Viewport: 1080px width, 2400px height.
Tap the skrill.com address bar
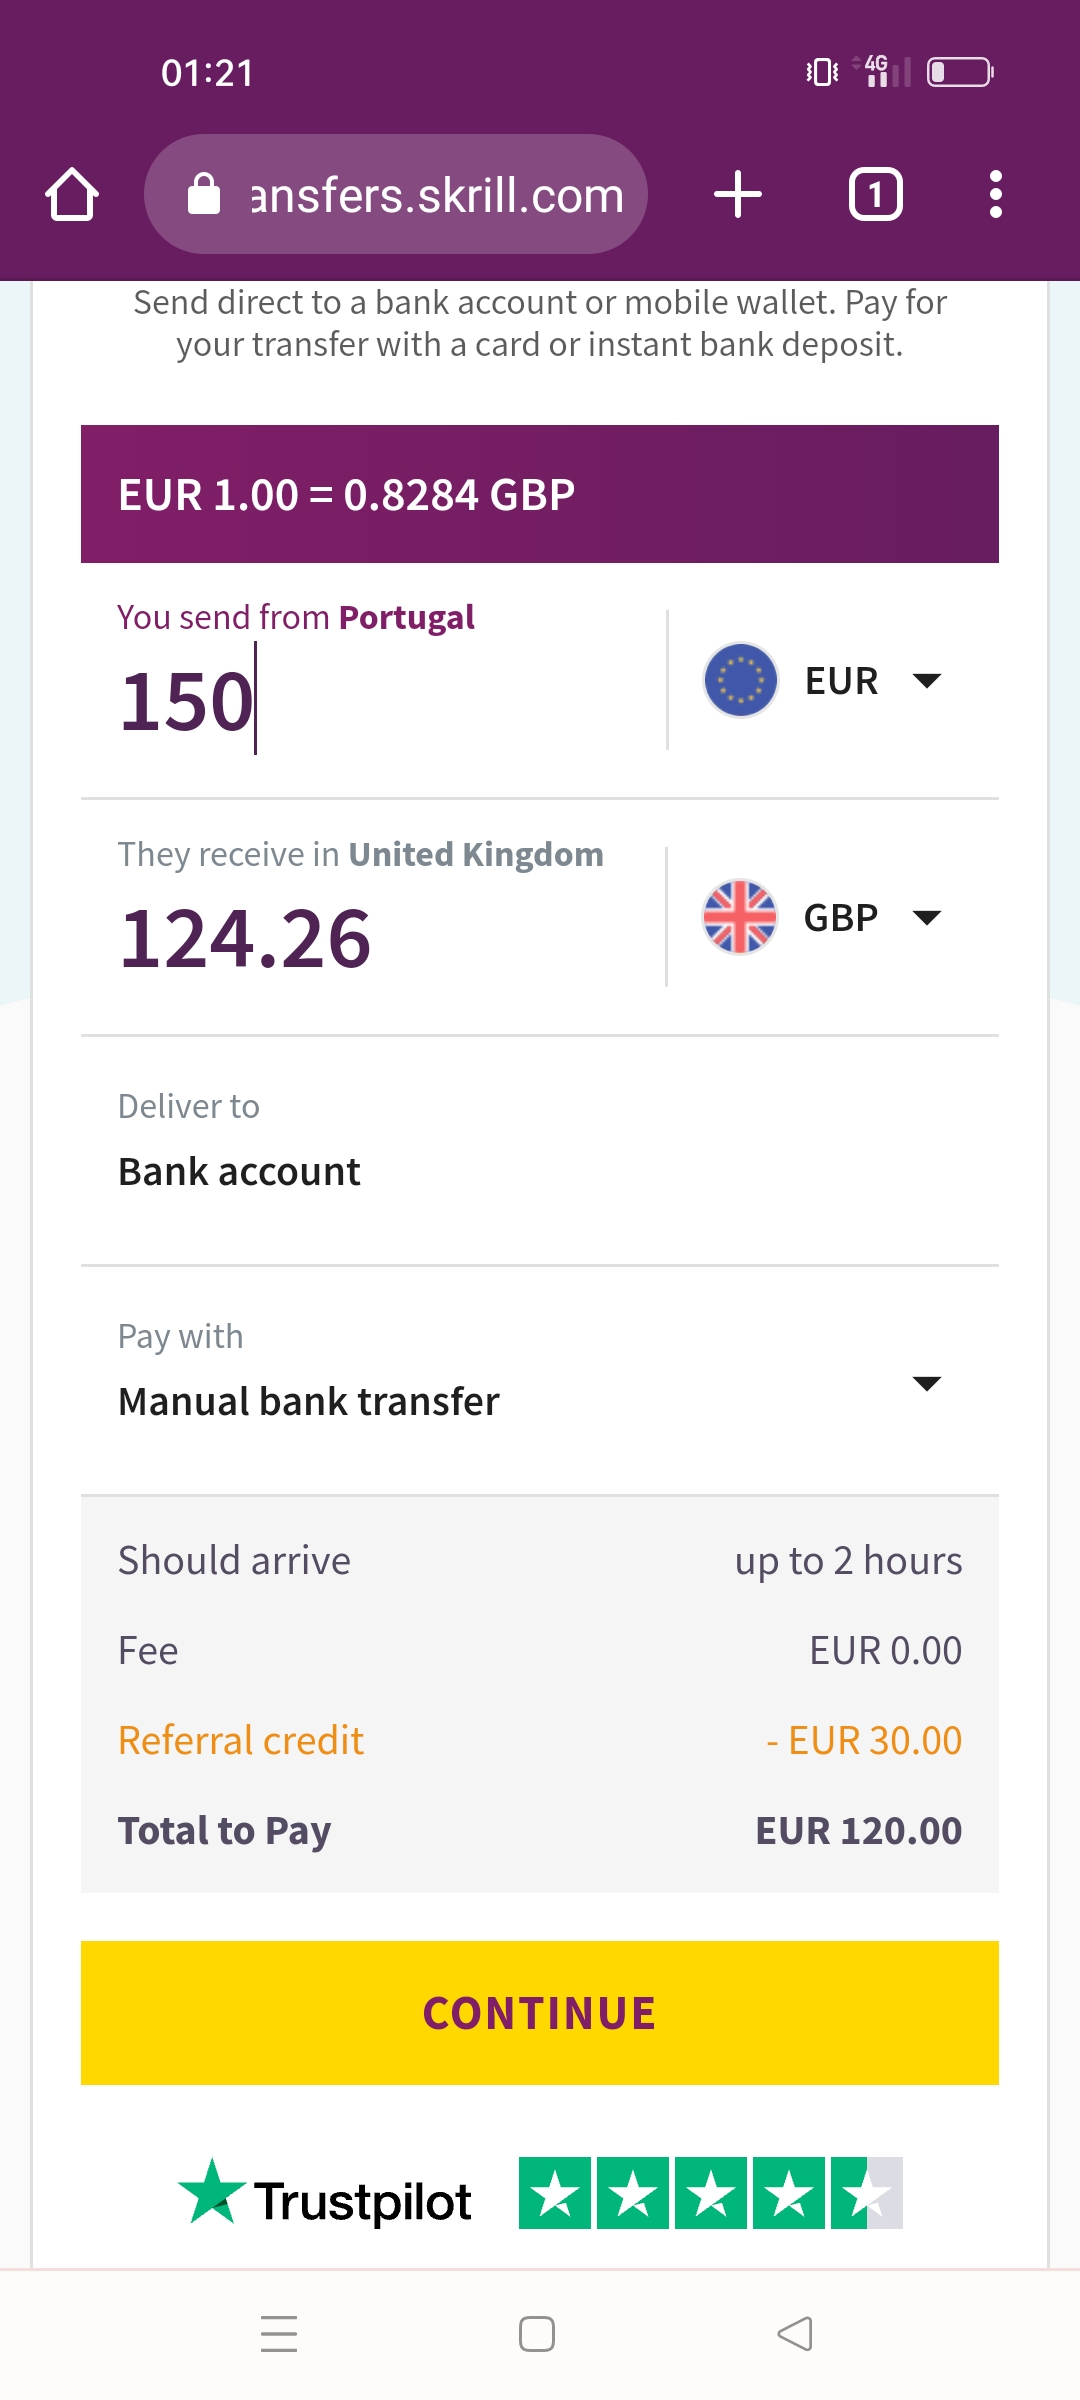coord(436,194)
